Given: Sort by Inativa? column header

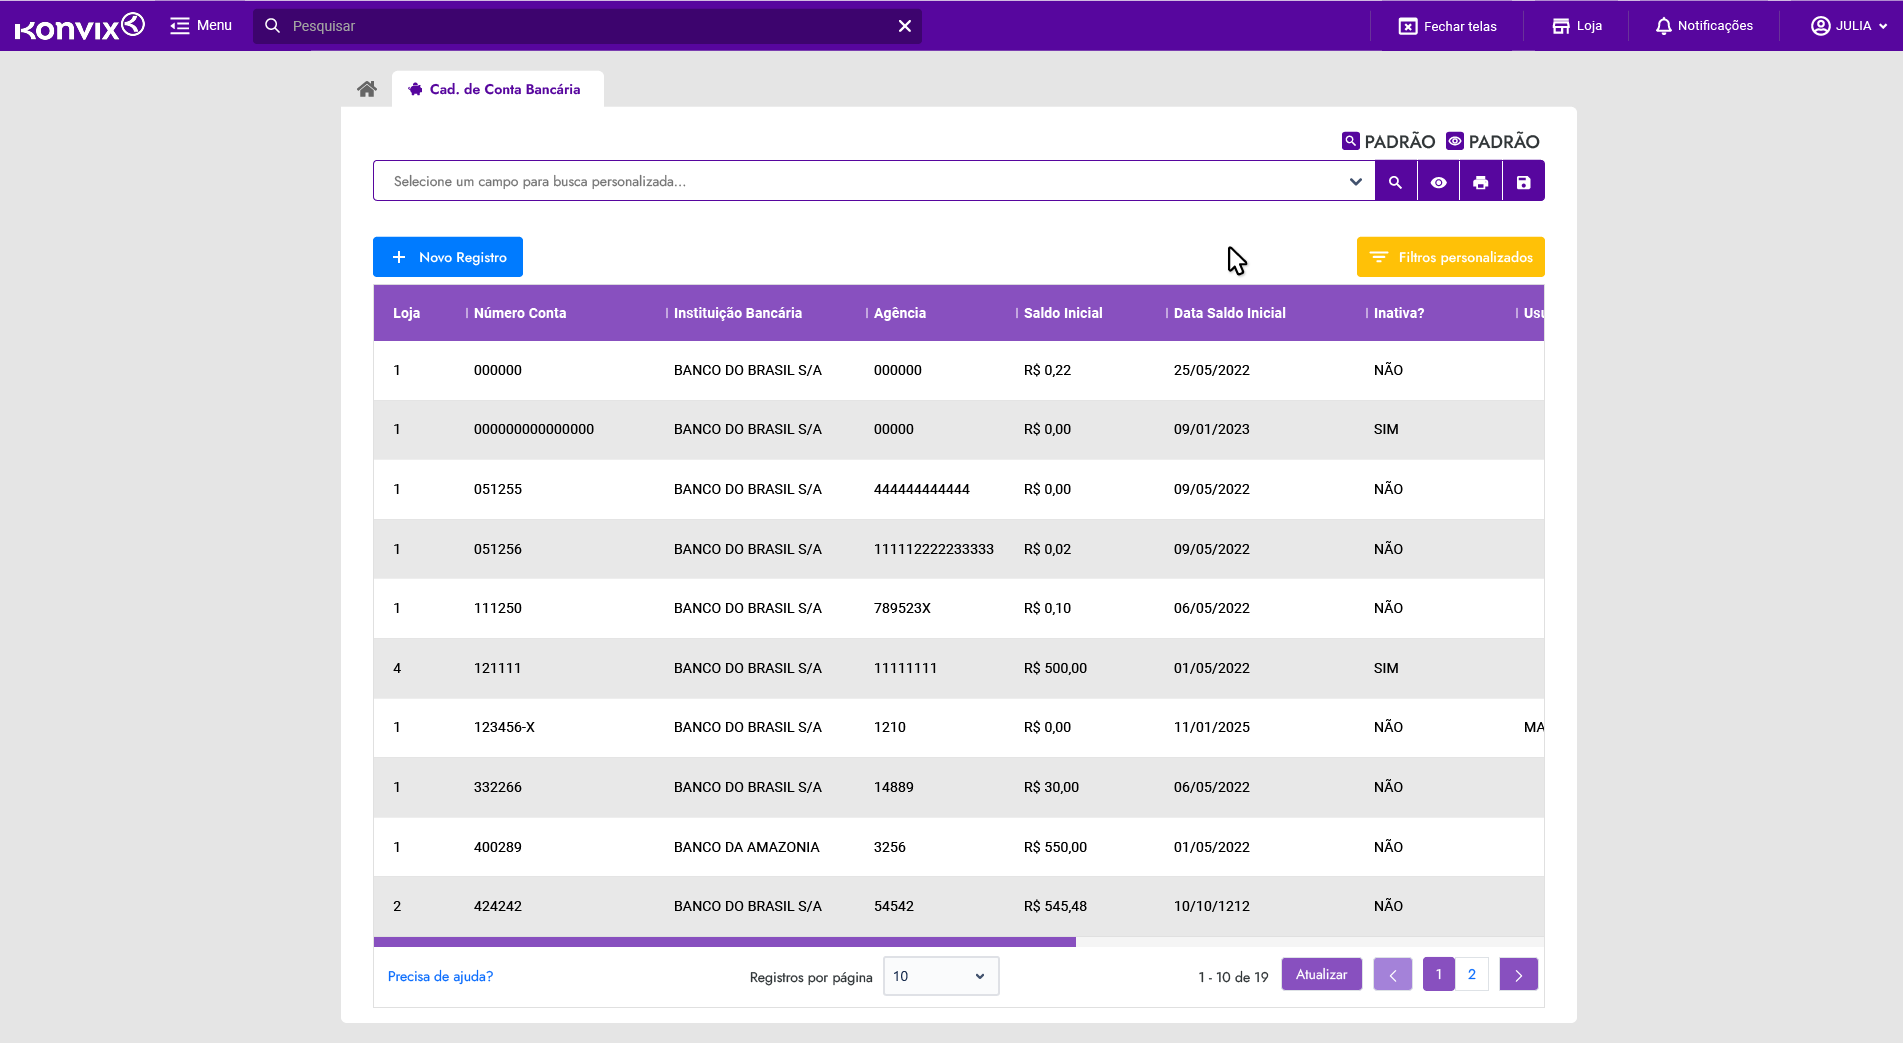Looking at the screenshot, I should pos(1399,313).
